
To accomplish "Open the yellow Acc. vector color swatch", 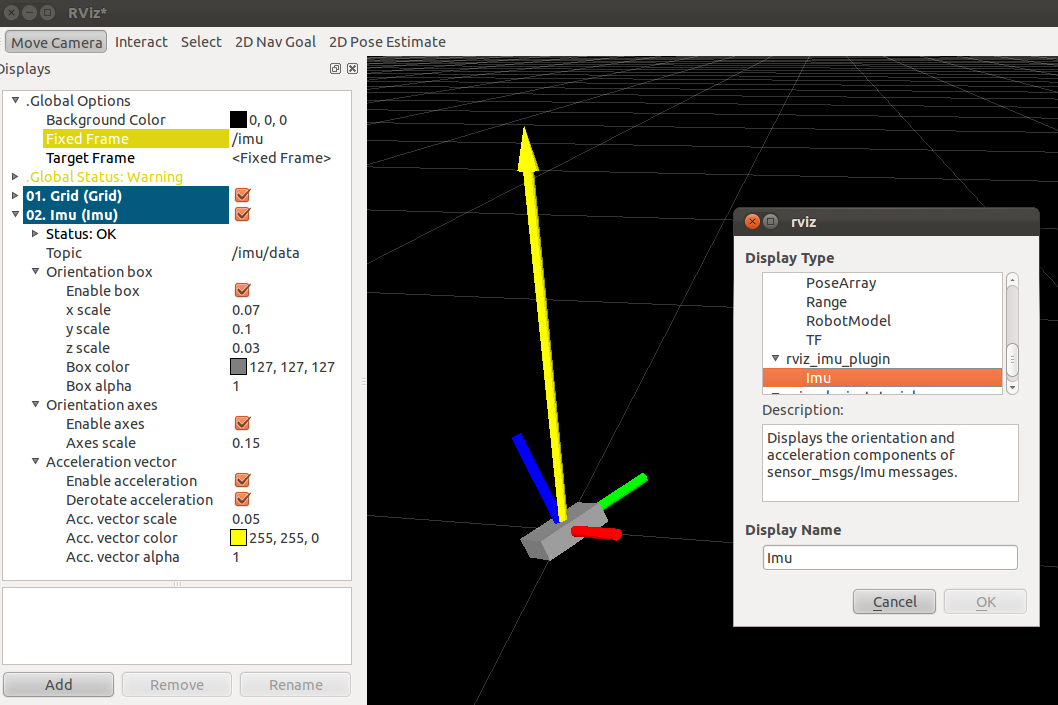I will click(x=239, y=538).
